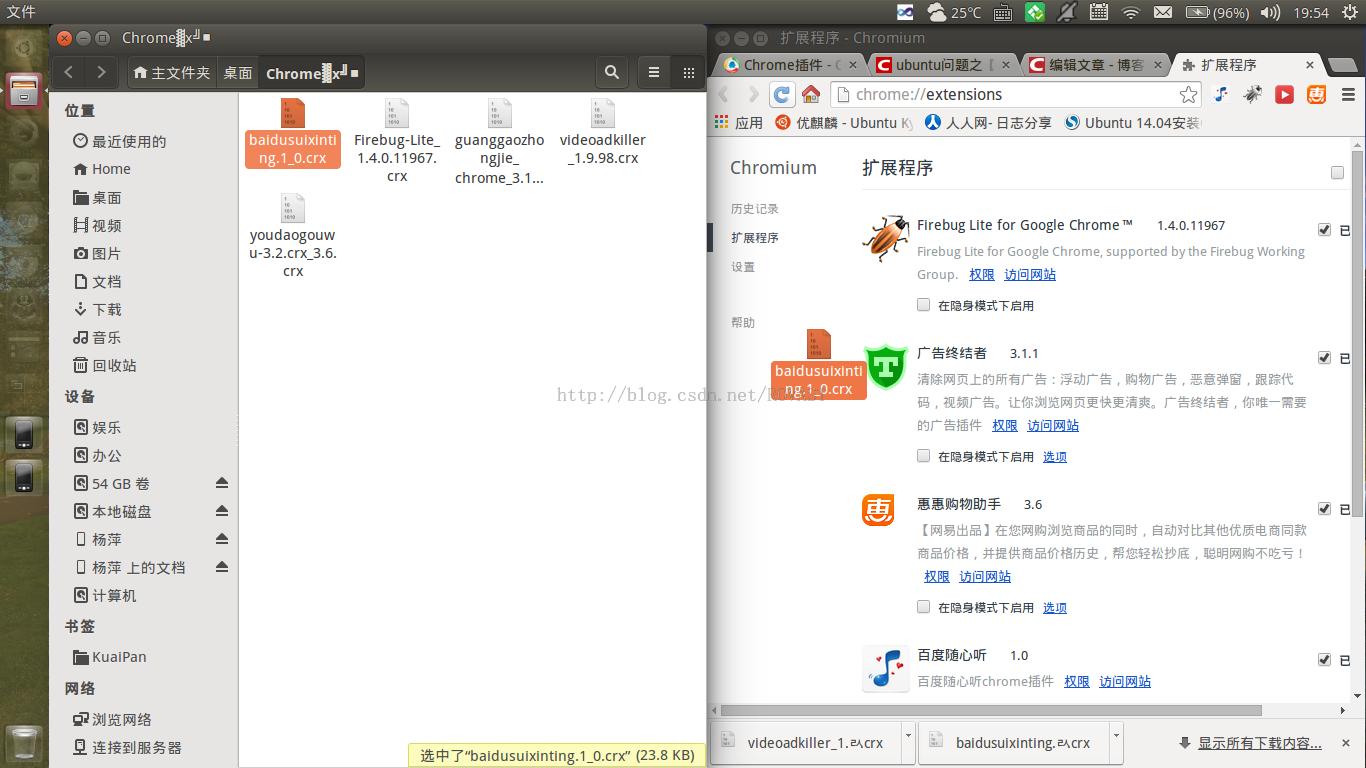Disable the 惠惠购物助手 extension checkbox

coord(1324,509)
